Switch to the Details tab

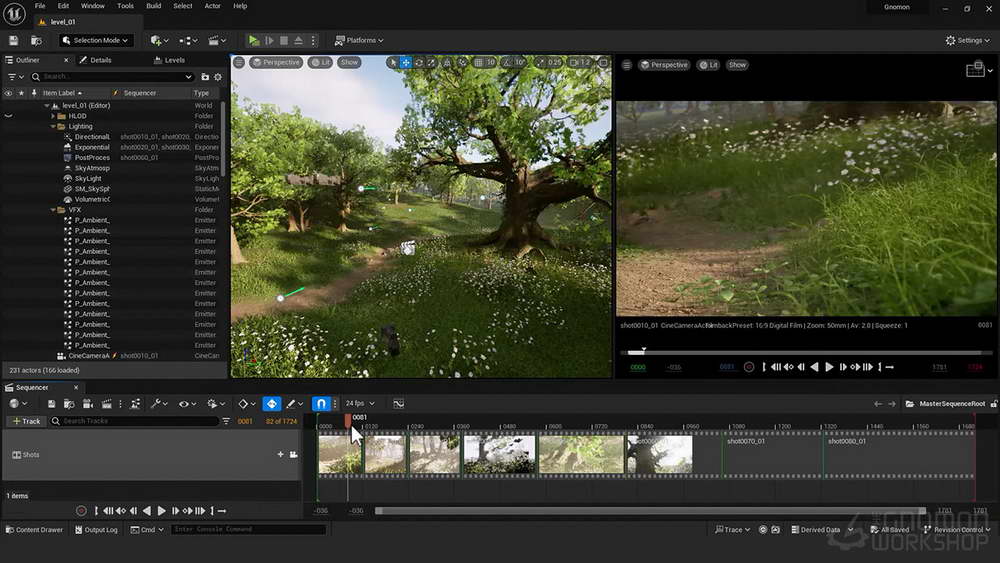pos(96,60)
